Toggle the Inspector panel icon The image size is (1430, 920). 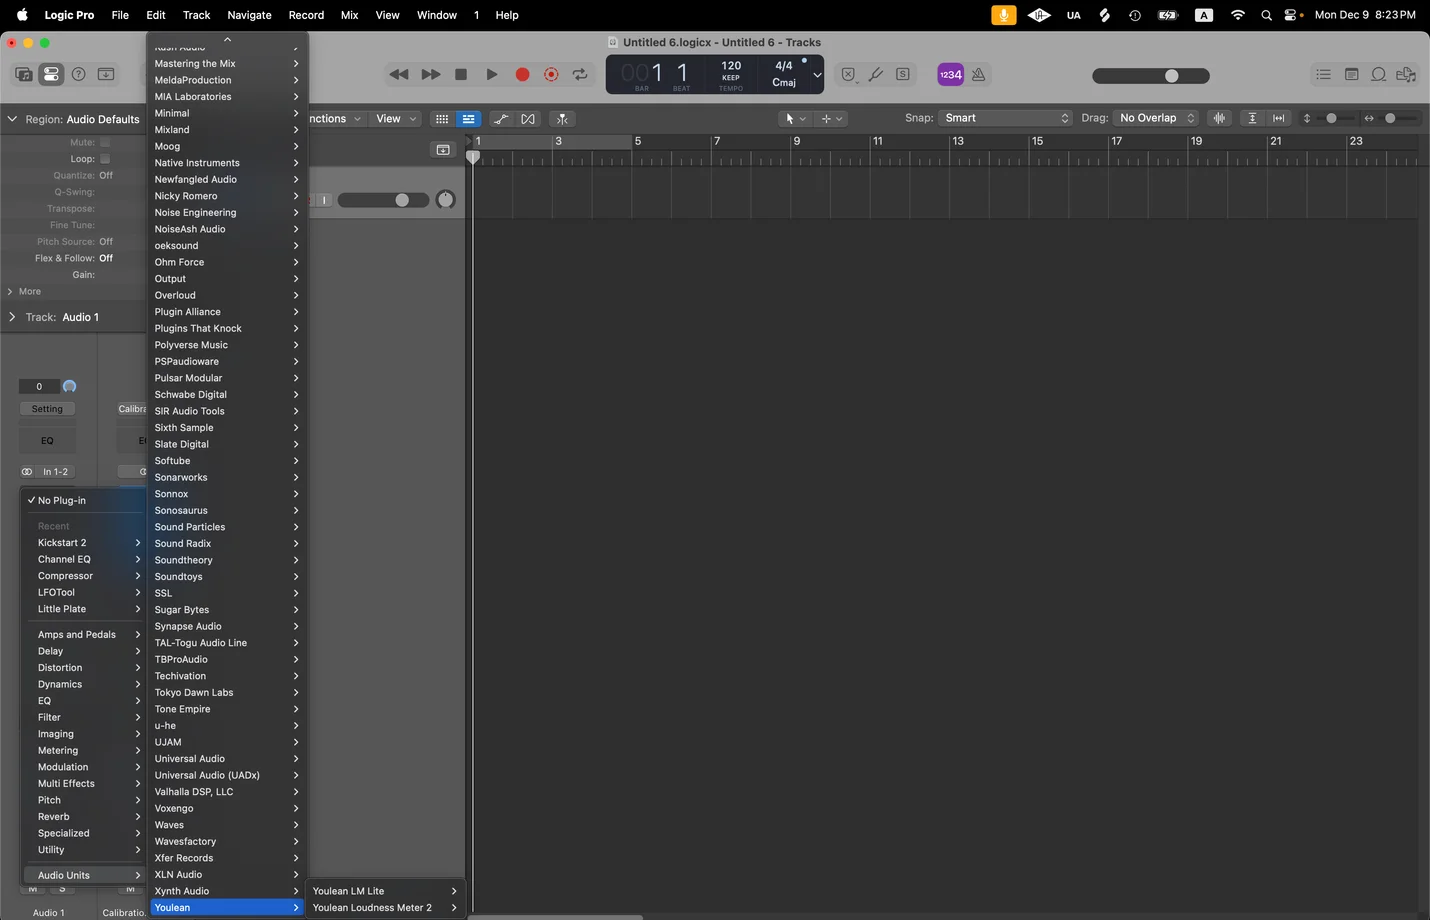click(51, 74)
